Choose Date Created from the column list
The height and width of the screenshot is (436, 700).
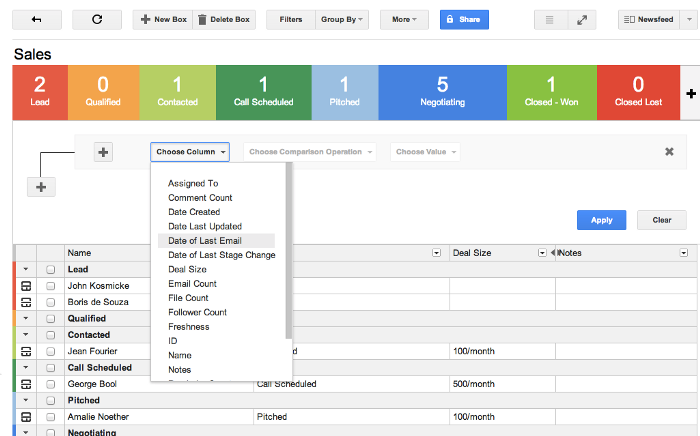click(194, 212)
